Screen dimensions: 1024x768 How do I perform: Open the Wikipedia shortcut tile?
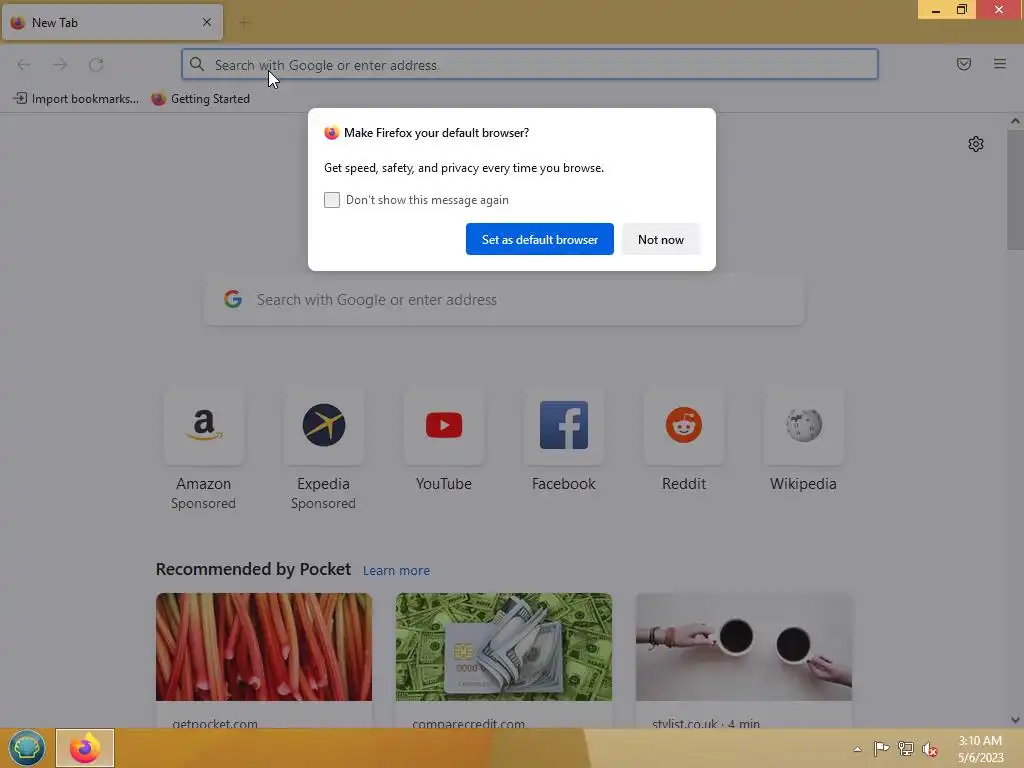[x=804, y=425]
